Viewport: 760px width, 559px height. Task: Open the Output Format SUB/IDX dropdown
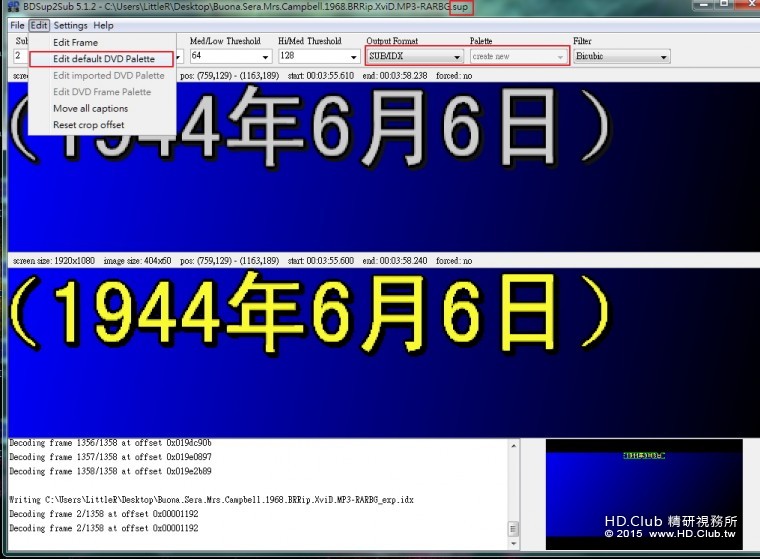coord(415,56)
